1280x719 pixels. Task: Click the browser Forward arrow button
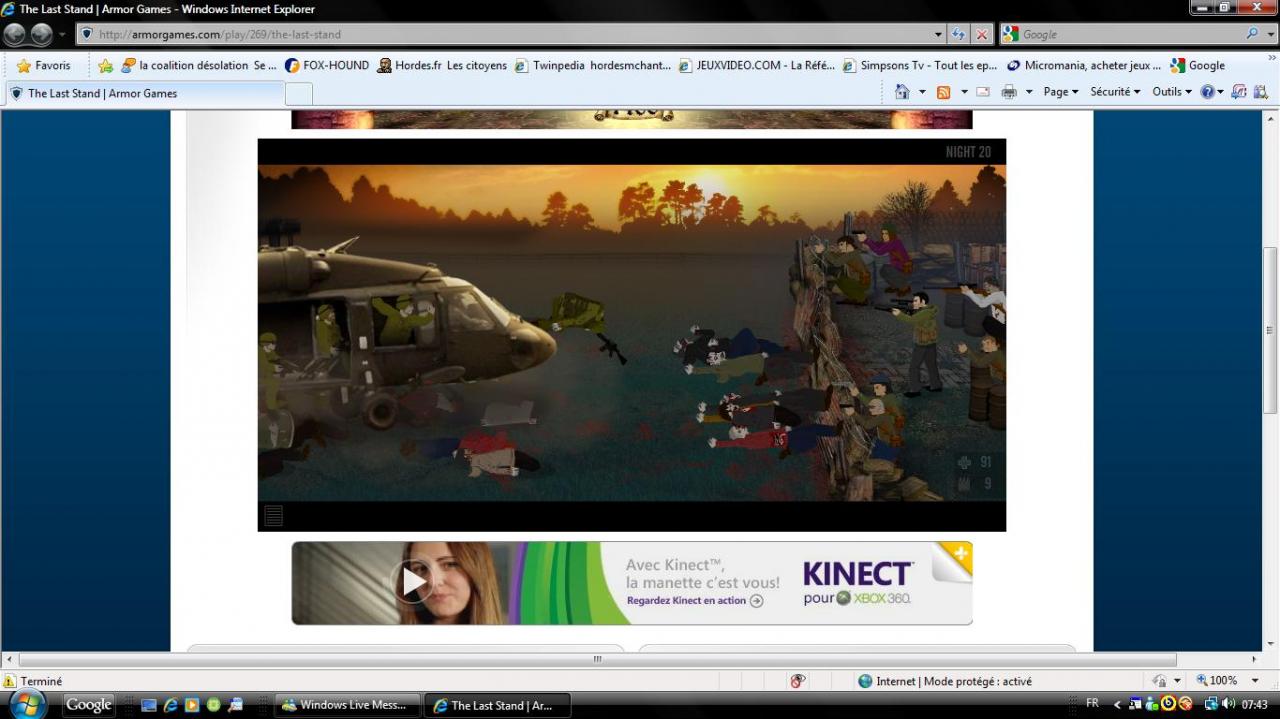pyautogui.click(x=41, y=34)
